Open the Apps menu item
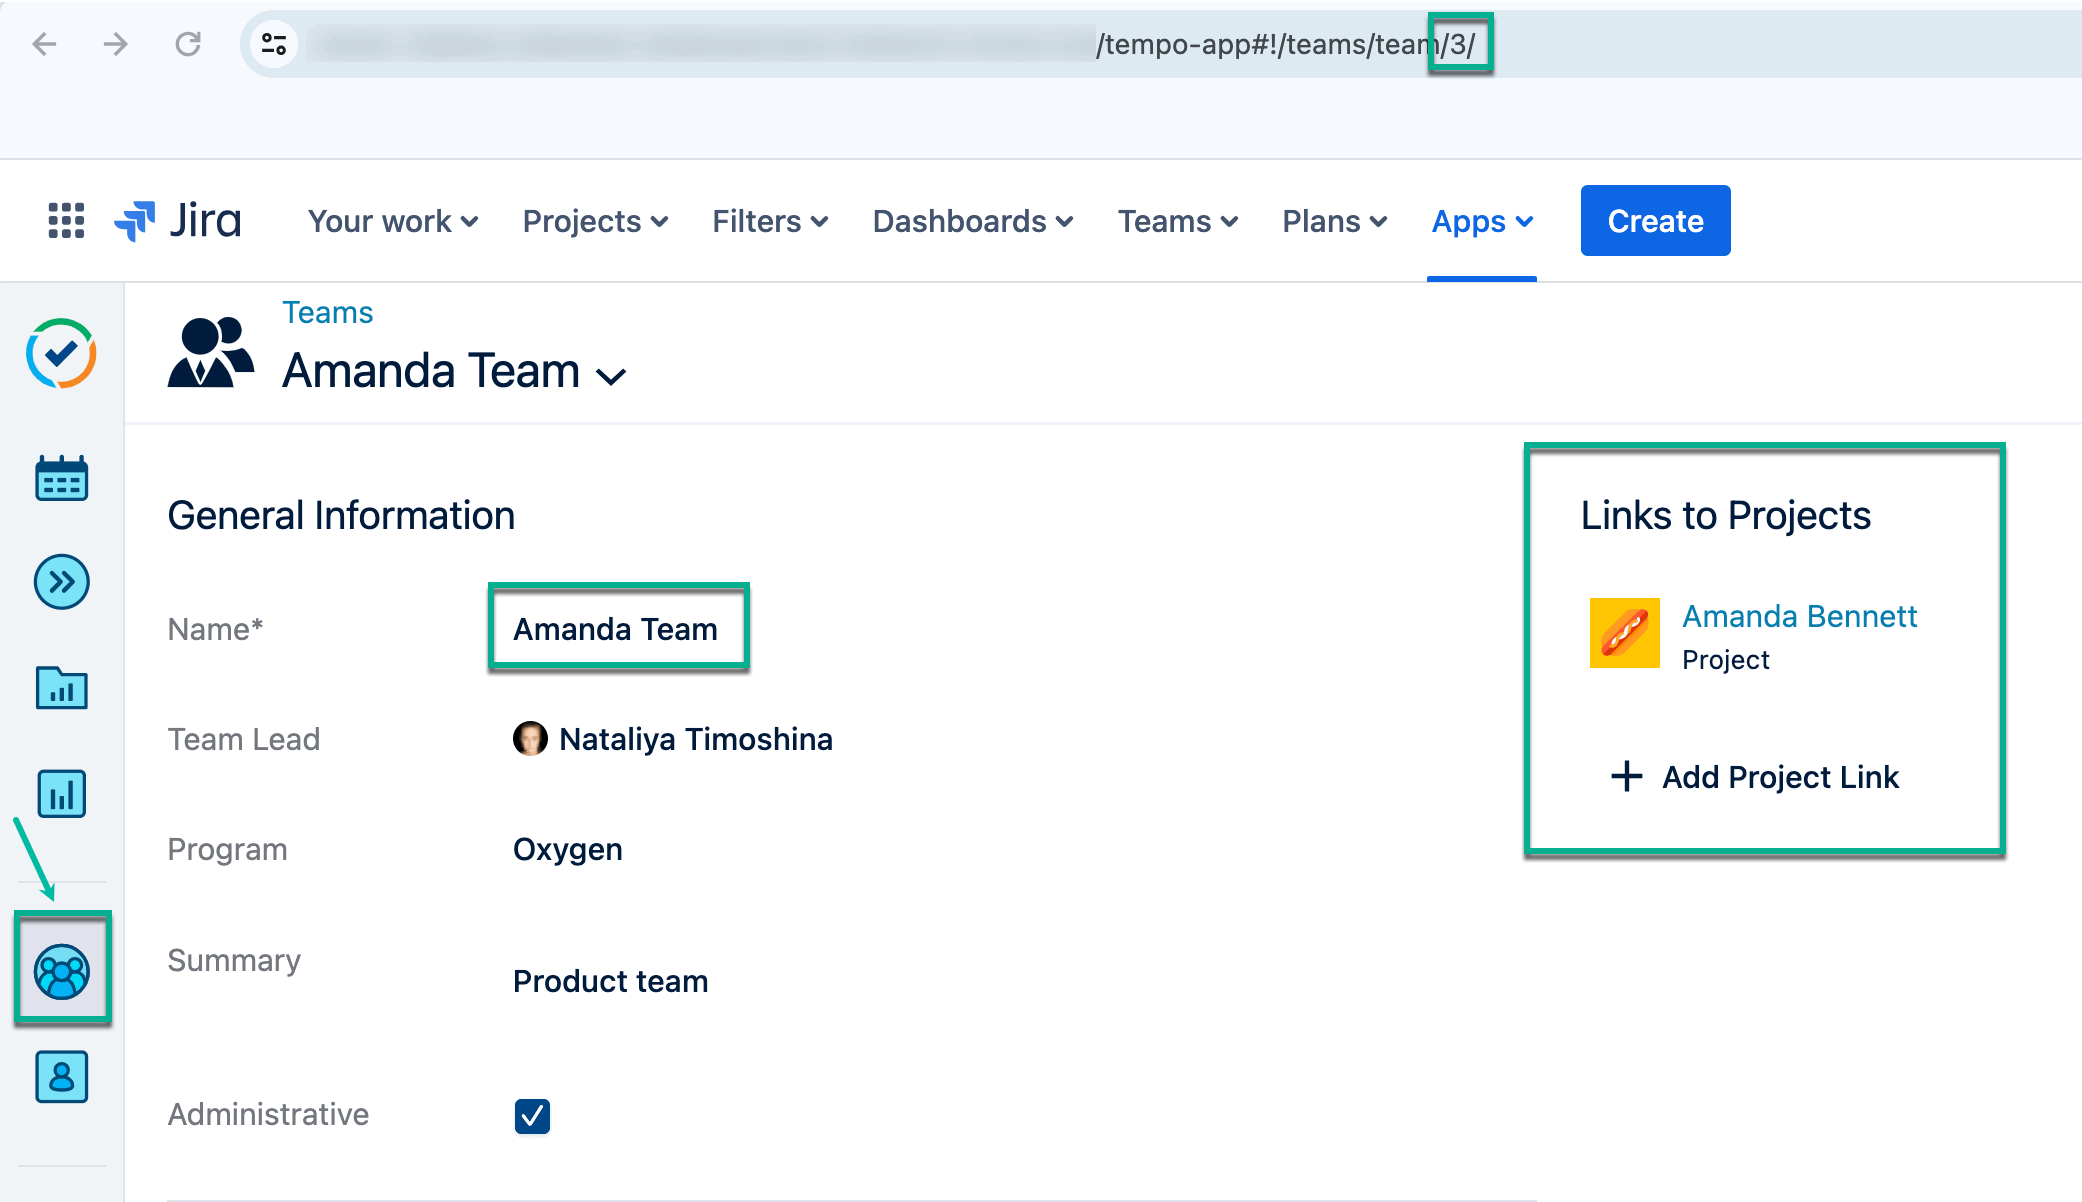This screenshot has height=1202, width=2082. [x=1481, y=221]
